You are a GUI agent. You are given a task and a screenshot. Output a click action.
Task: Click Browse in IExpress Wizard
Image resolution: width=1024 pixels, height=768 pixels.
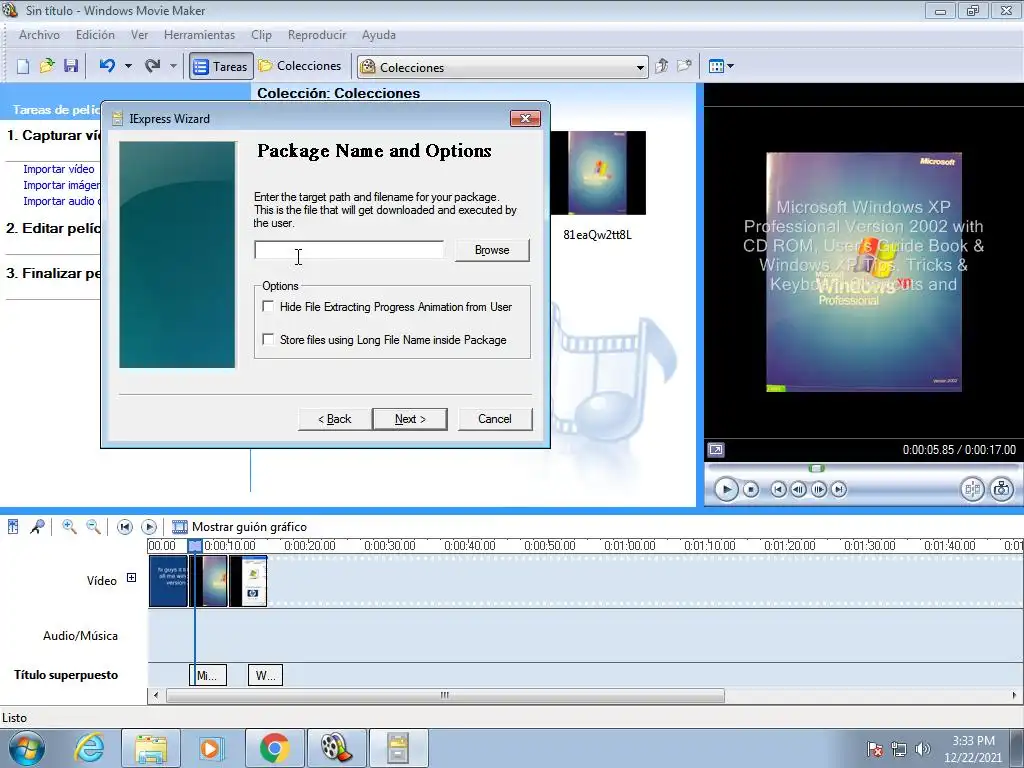click(492, 250)
